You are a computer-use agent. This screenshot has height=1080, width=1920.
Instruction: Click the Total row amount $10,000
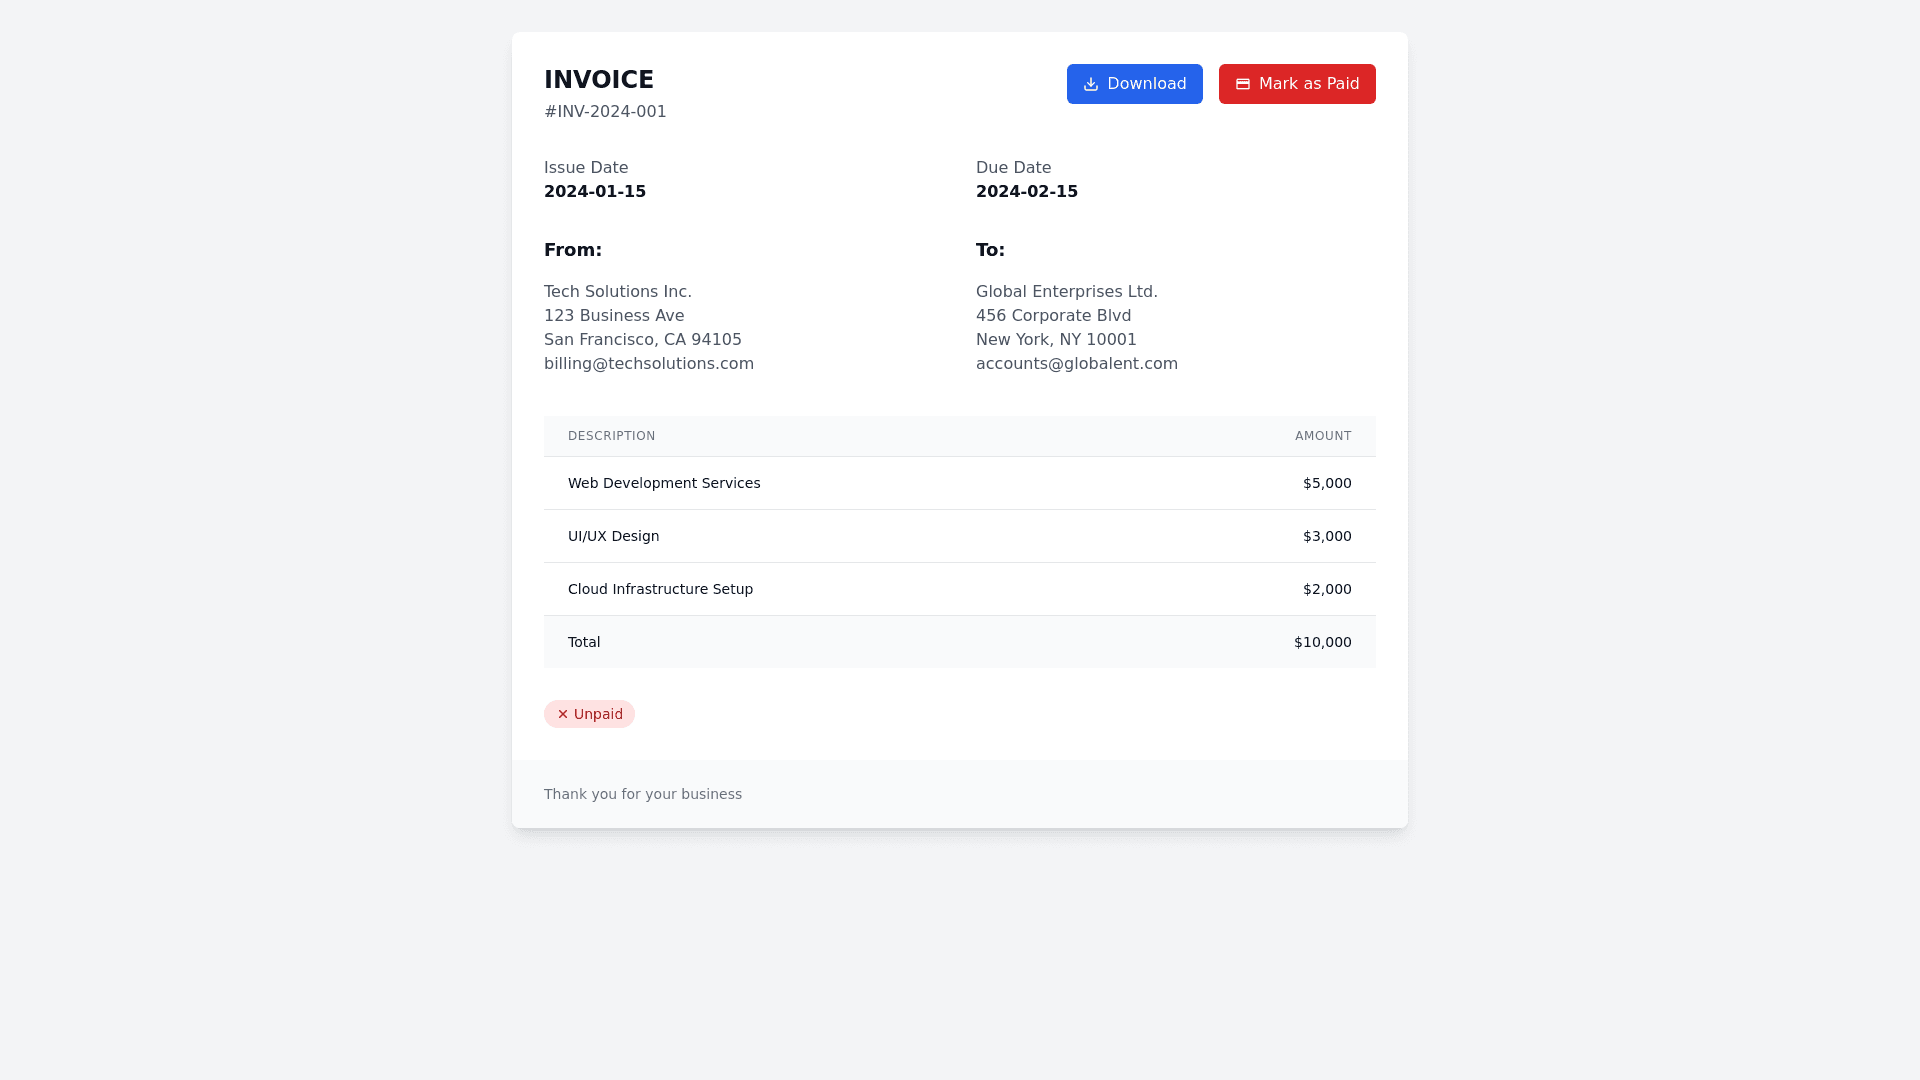point(1322,642)
